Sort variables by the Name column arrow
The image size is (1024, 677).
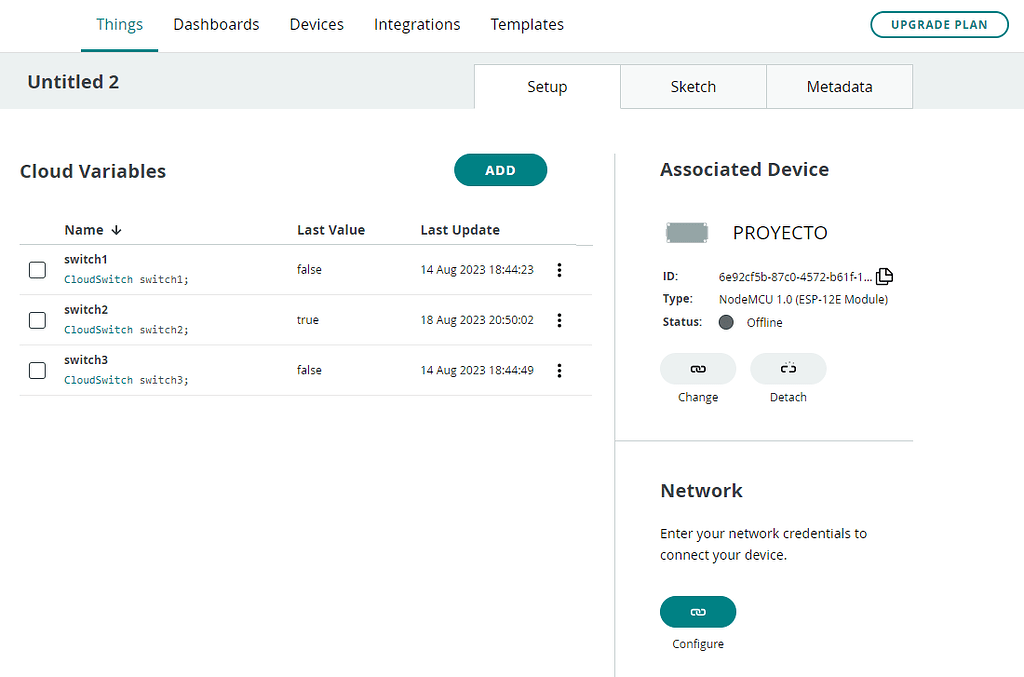(116, 230)
